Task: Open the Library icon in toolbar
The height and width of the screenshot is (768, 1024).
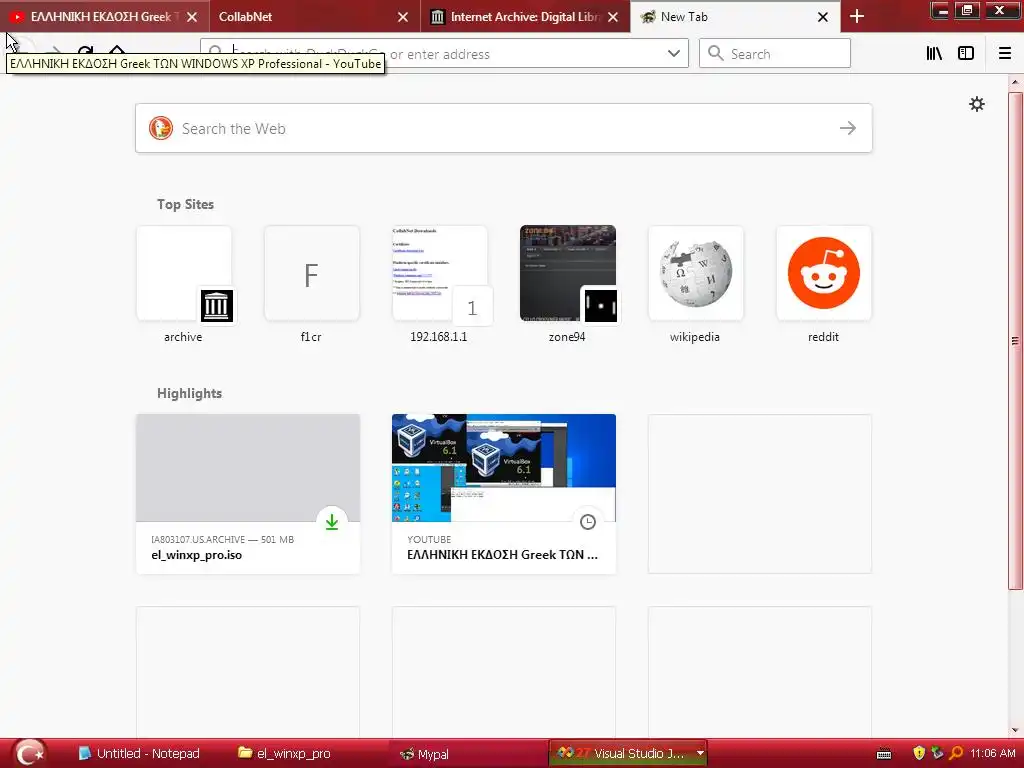Action: (x=934, y=54)
